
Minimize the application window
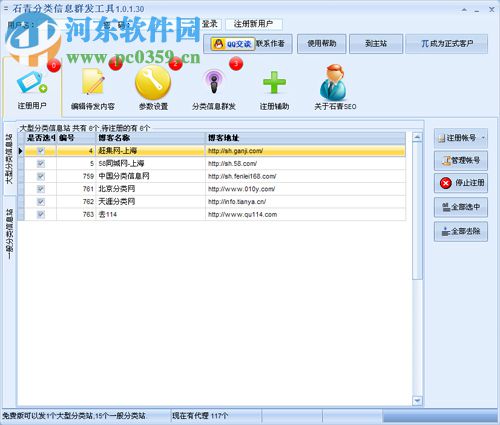(x=477, y=10)
